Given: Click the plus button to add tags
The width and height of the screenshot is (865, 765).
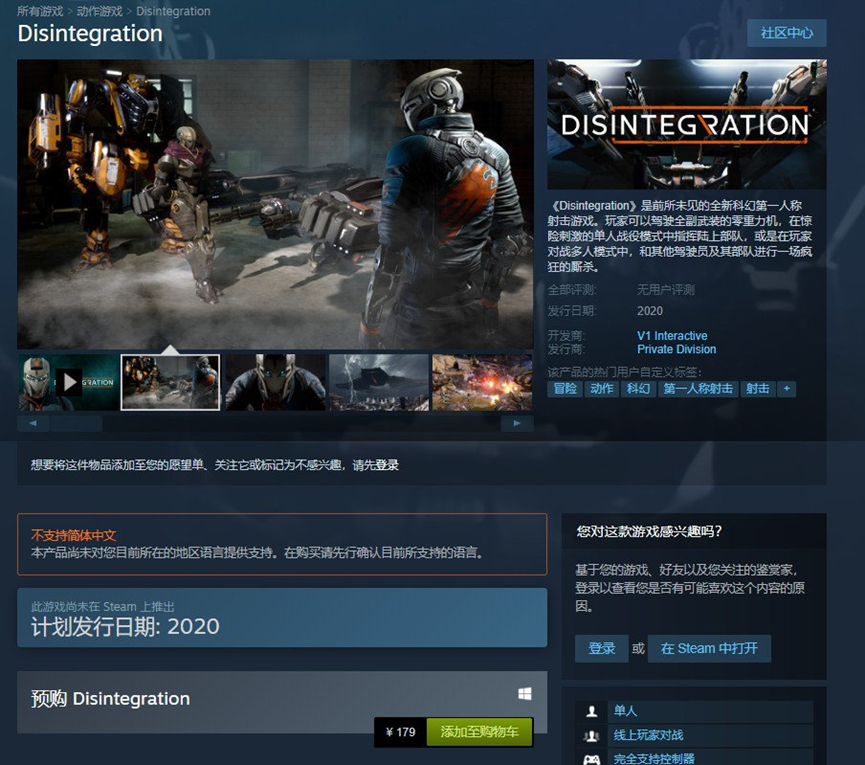Looking at the screenshot, I should (x=787, y=389).
